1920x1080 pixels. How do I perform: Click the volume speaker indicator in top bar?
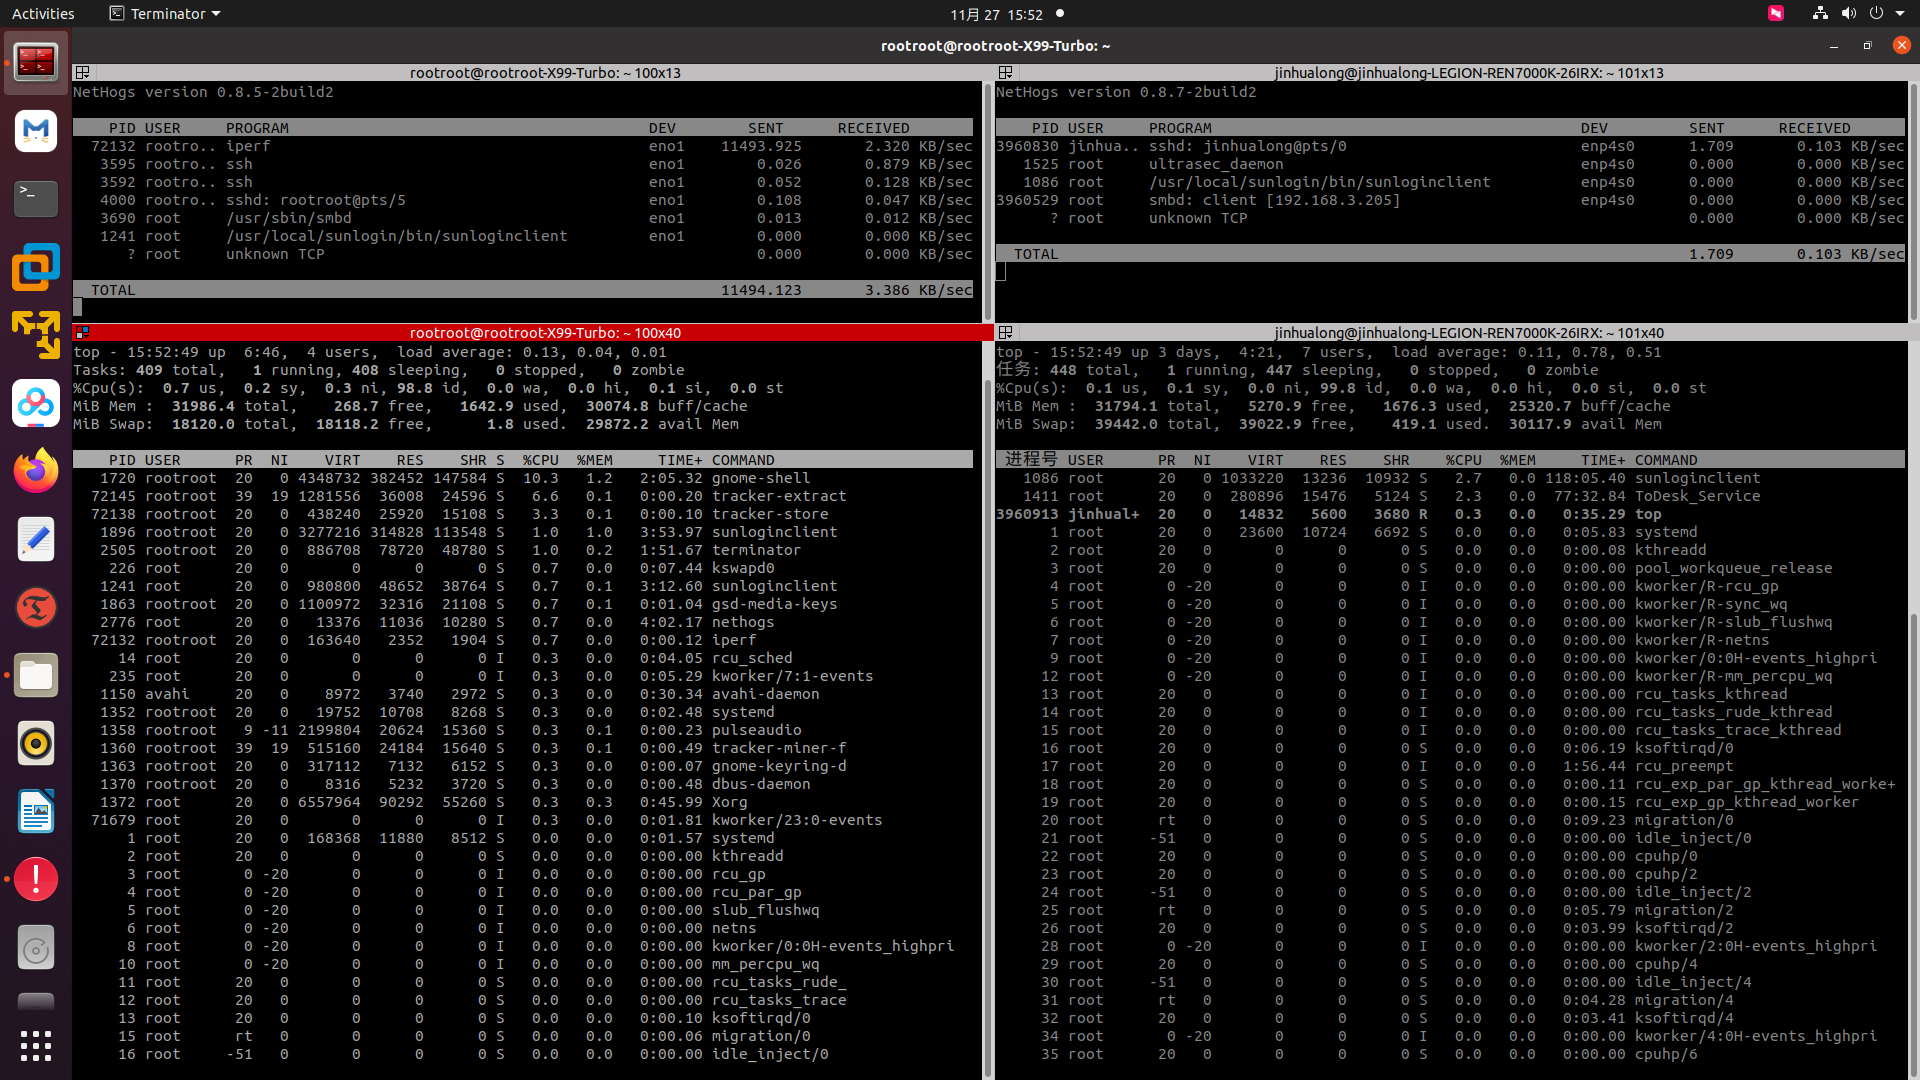pos(1848,14)
